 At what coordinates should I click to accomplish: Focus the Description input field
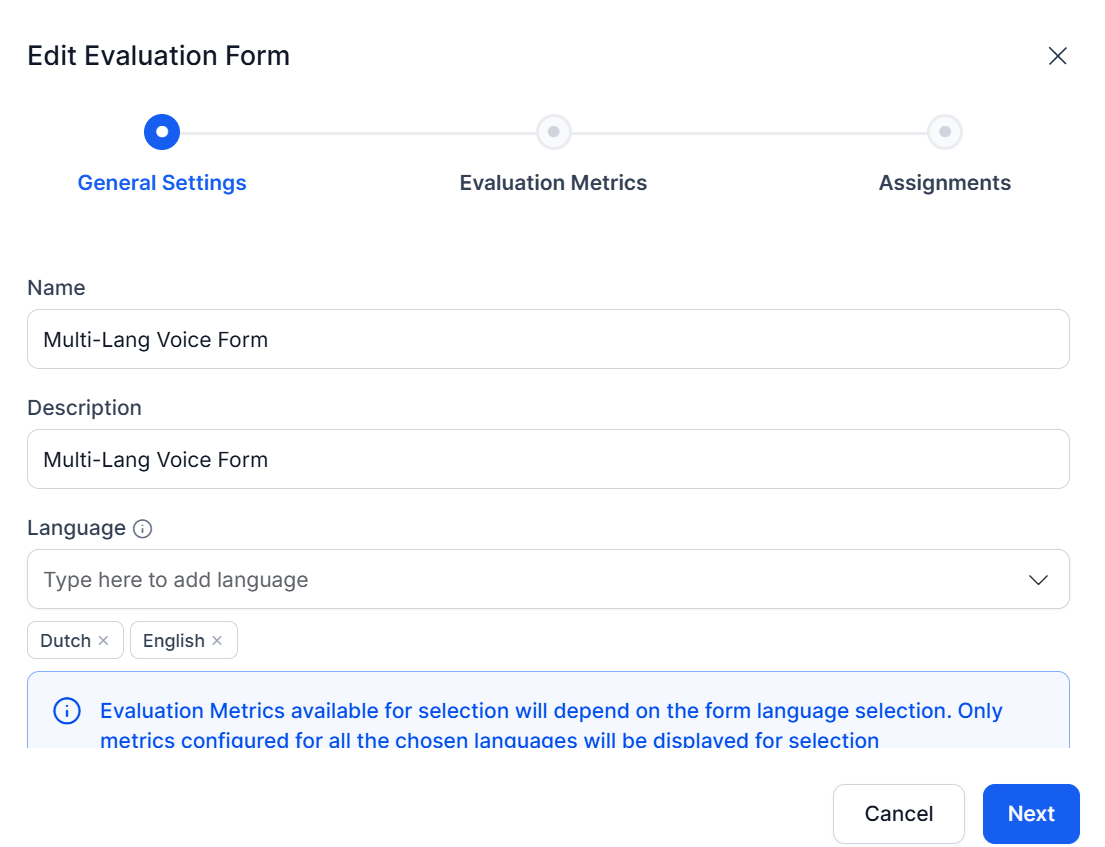(x=548, y=459)
